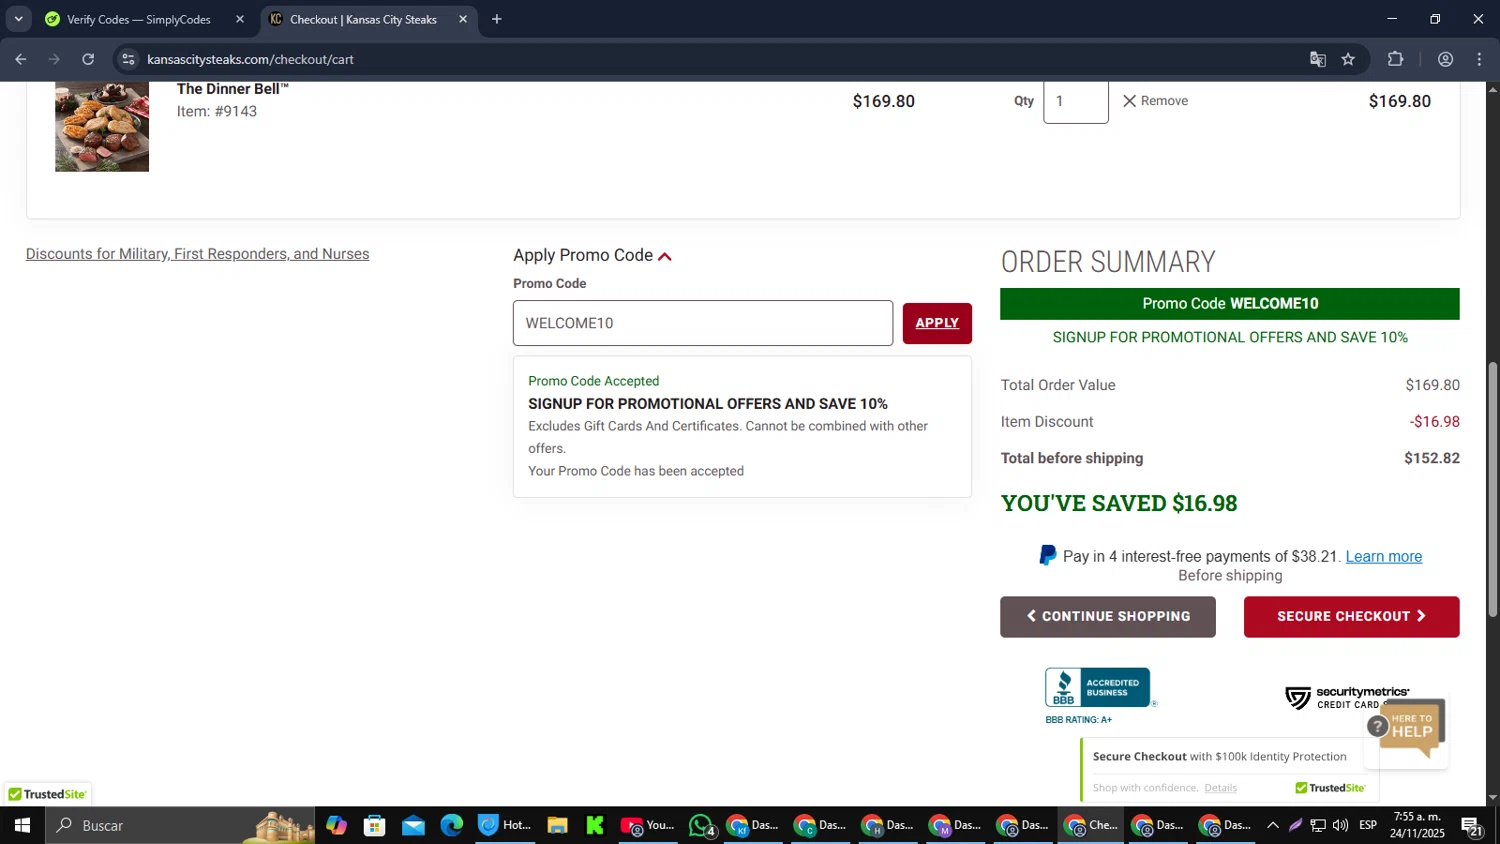Select the Total Order Value $169.80 amount
The width and height of the screenshot is (1500, 844).
[x=1433, y=385]
